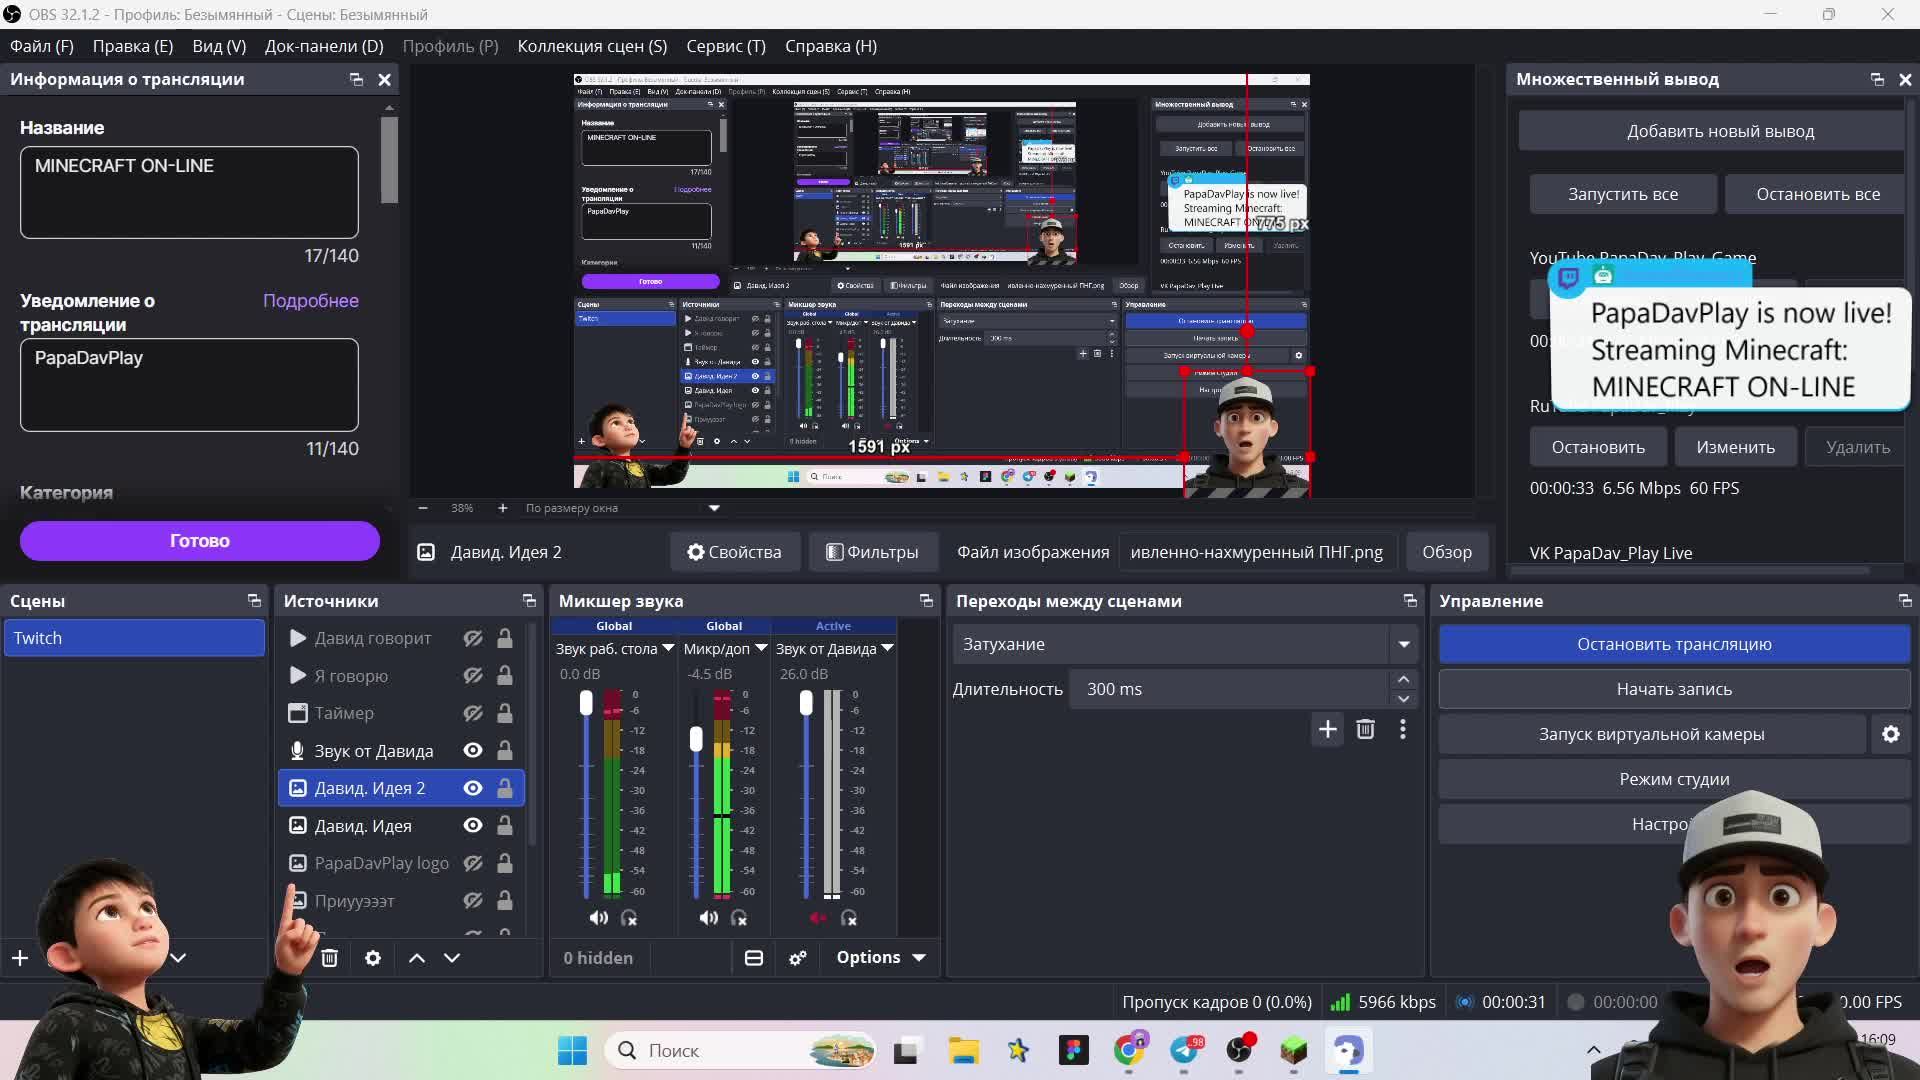Open virtual camera settings gear
1920x1080 pixels.
pyautogui.click(x=1891, y=734)
